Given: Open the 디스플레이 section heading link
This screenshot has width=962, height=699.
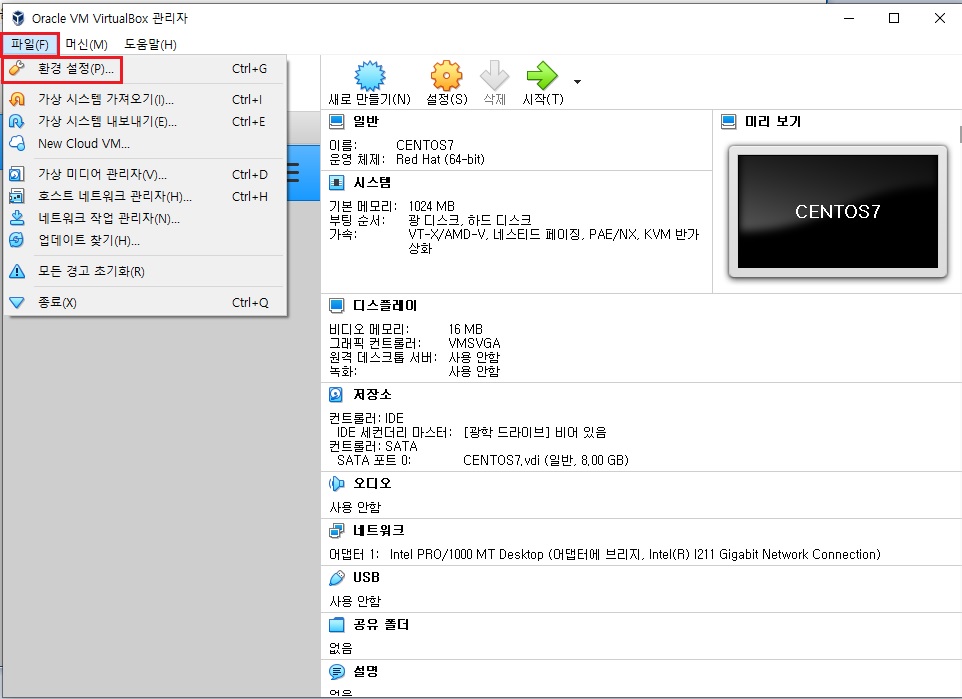Looking at the screenshot, I should [x=385, y=305].
